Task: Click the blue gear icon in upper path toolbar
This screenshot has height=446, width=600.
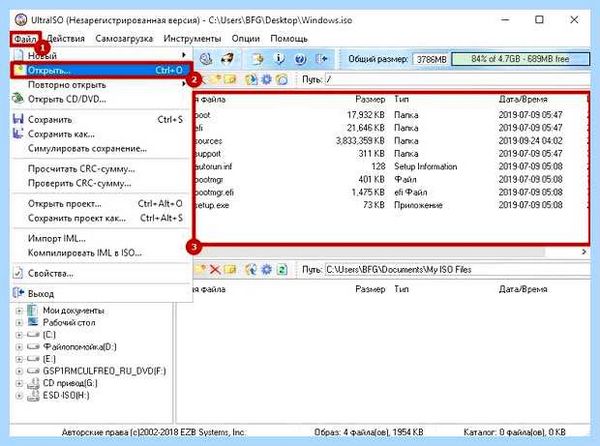Action: tap(266, 79)
